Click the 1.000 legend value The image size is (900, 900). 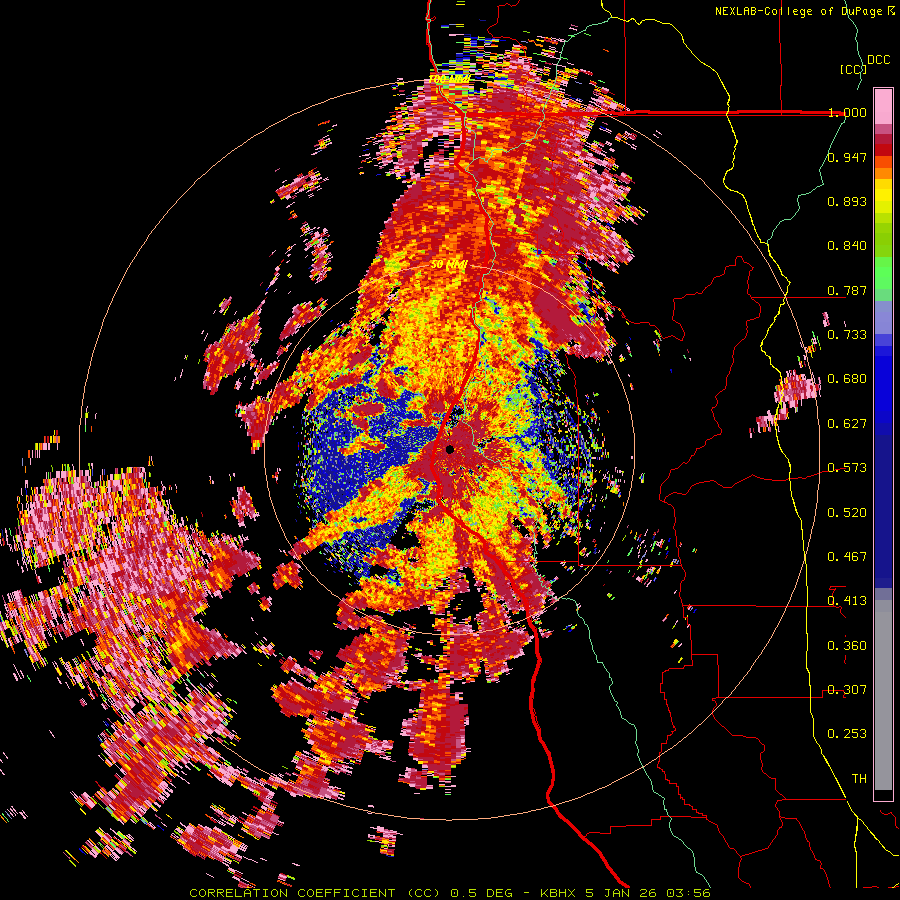pos(847,112)
